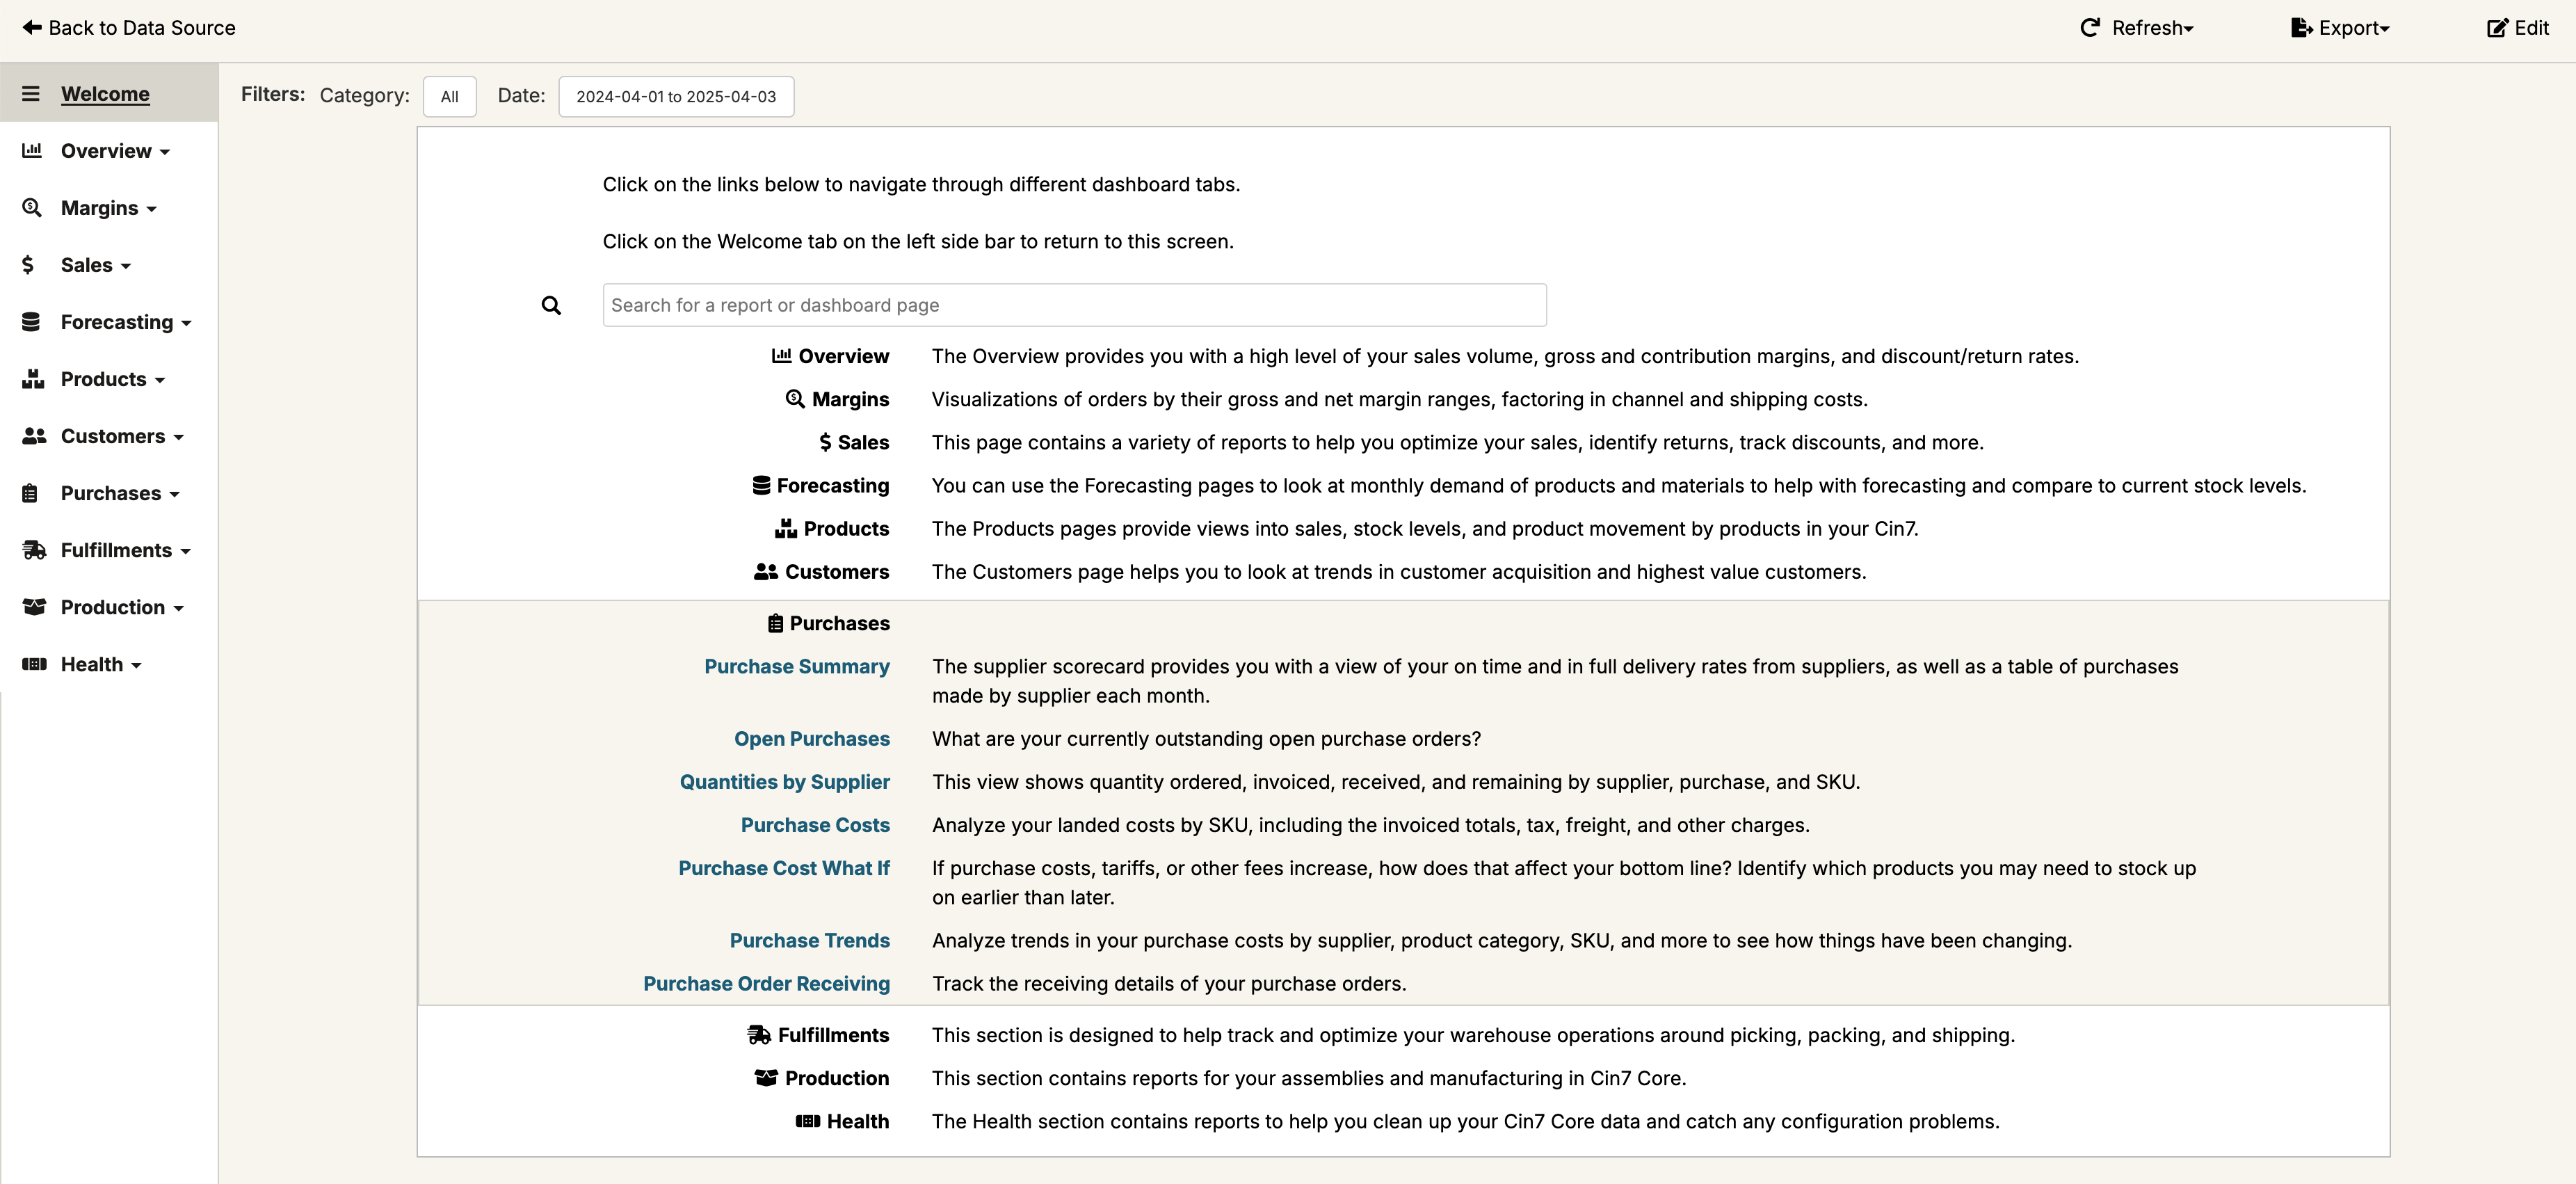This screenshot has height=1184, width=2576.
Task: Select the Overview bar-chart icon in sidebar
Action: click(x=31, y=150)
